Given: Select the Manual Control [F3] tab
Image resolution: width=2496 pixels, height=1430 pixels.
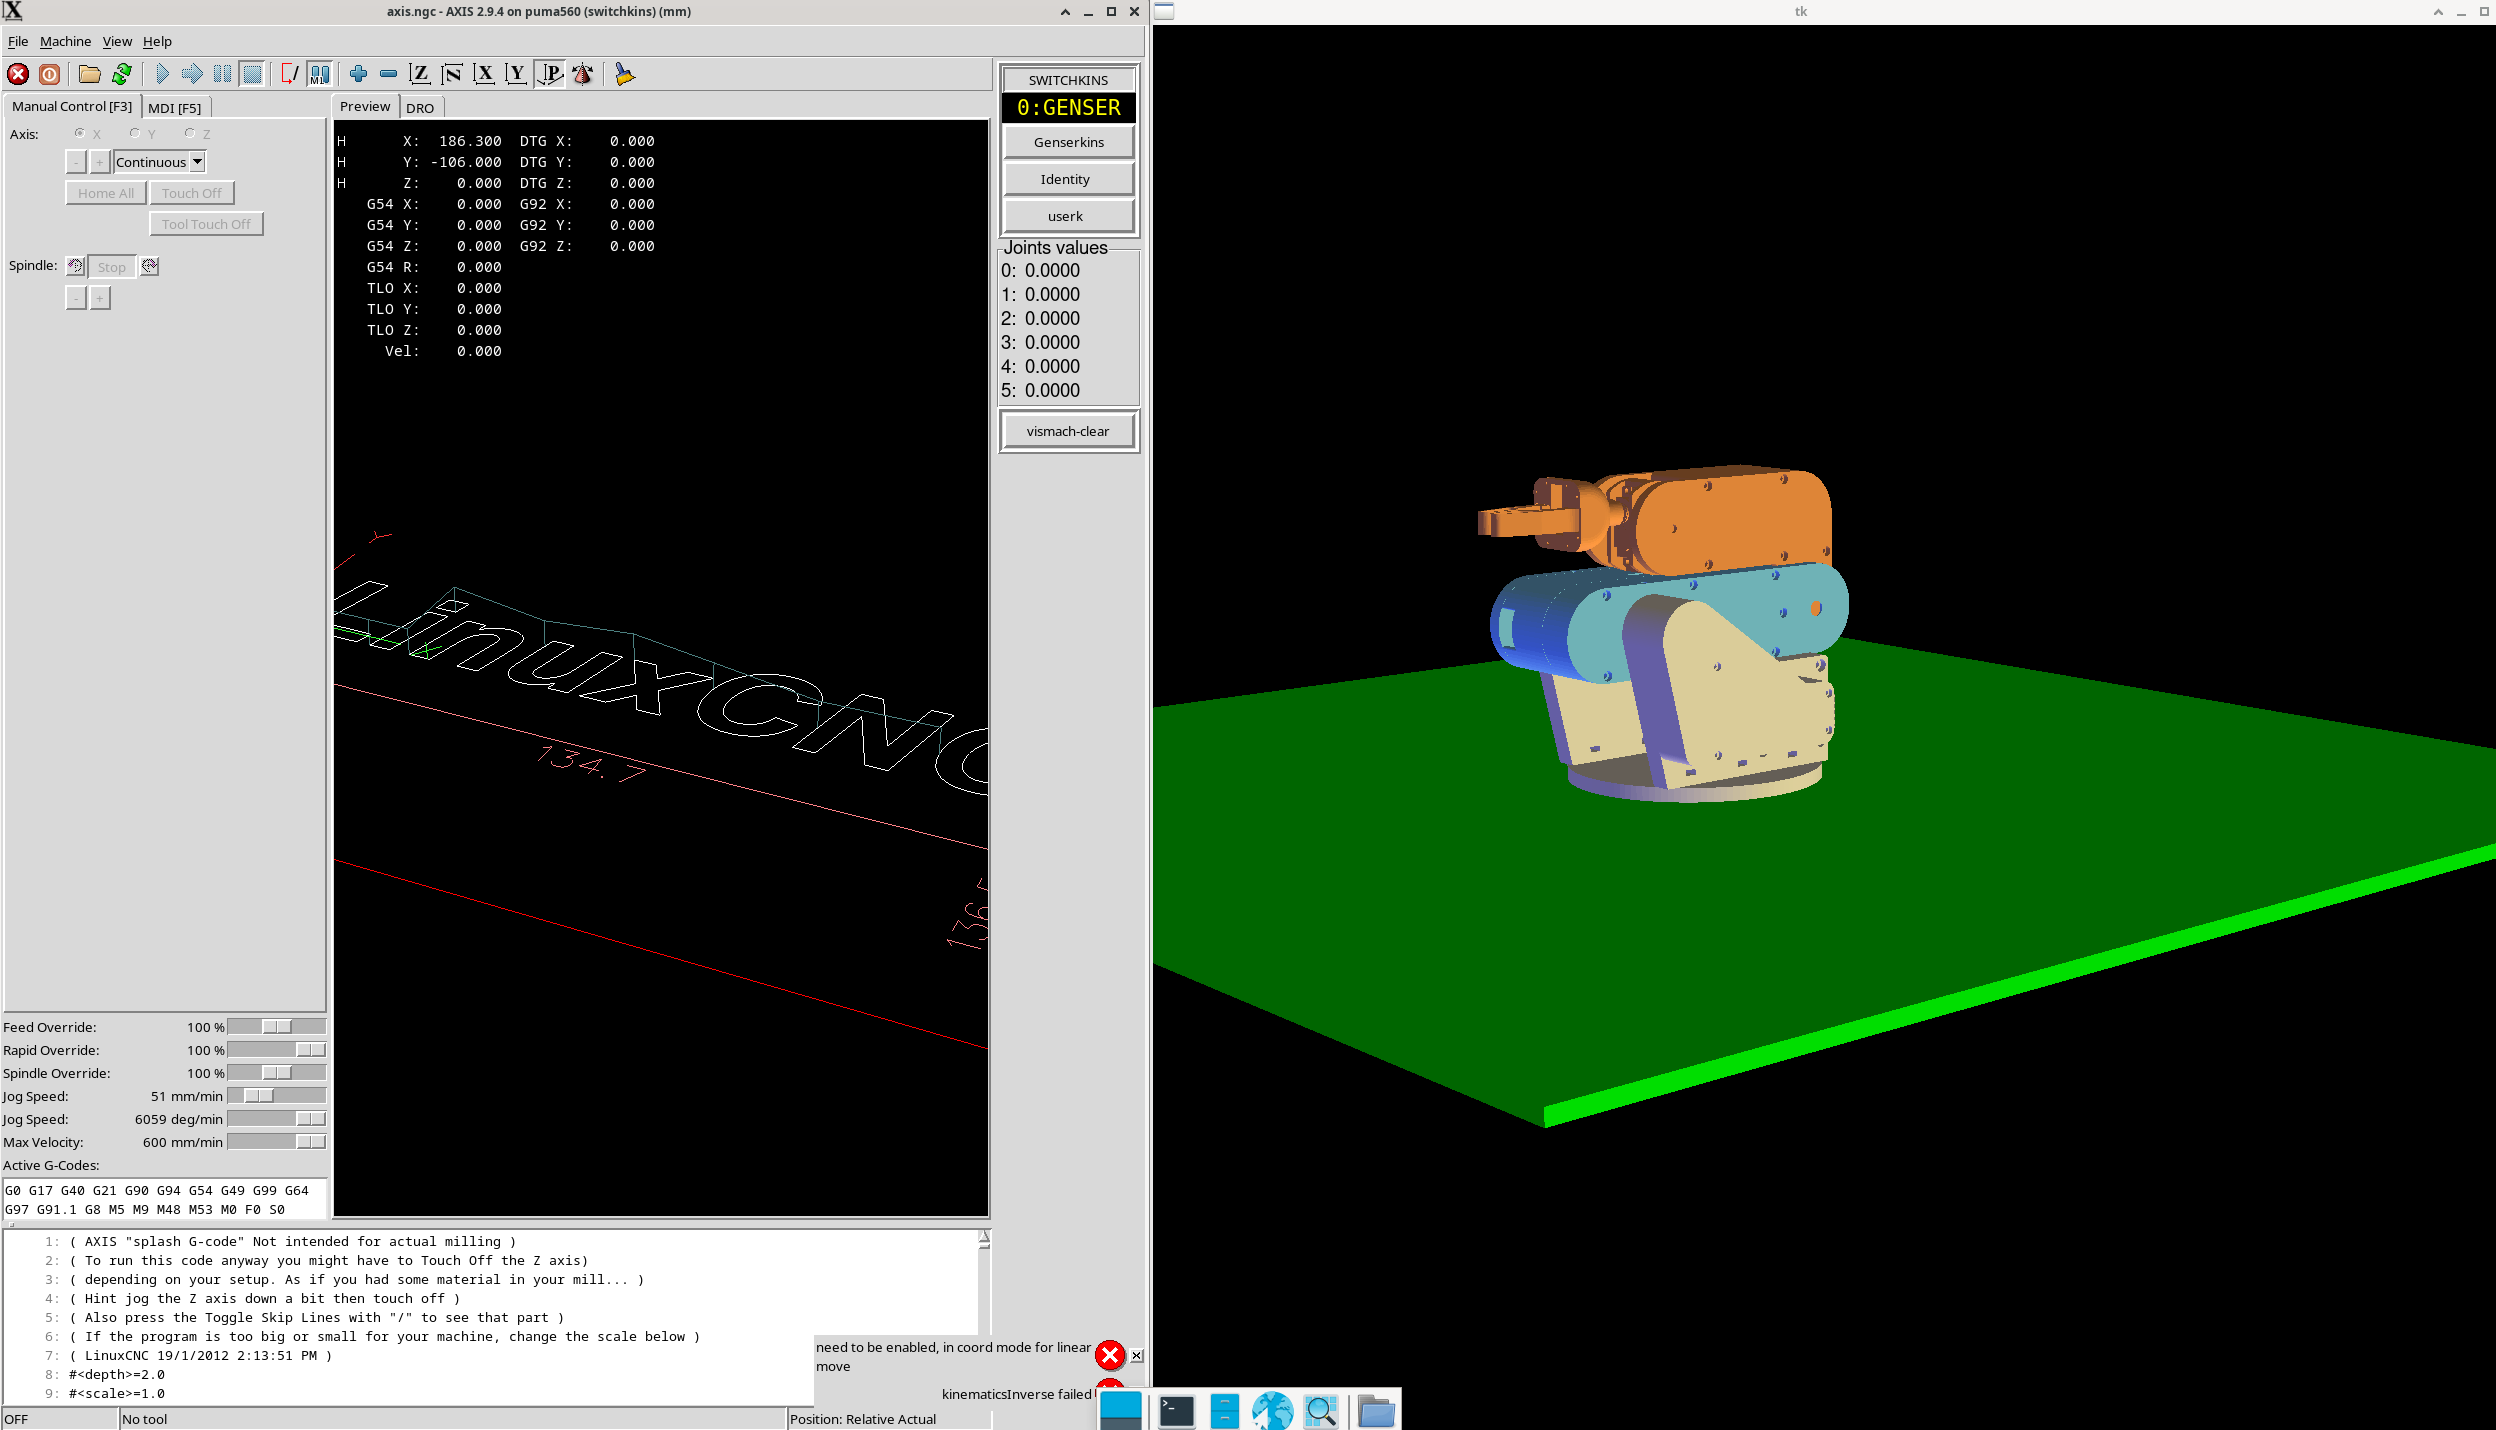Looking at the screenshot, I should [72, 106].
